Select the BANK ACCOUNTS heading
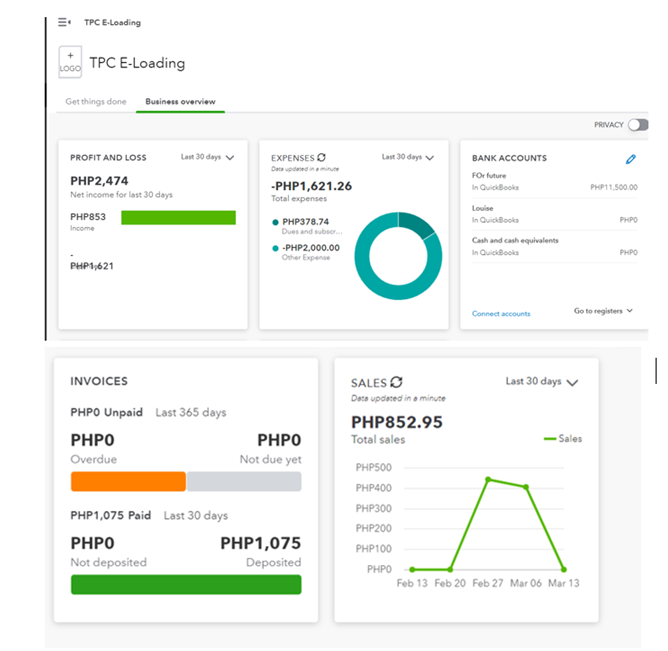The width and height of the screenshot is (668, 651). (510, 158)
